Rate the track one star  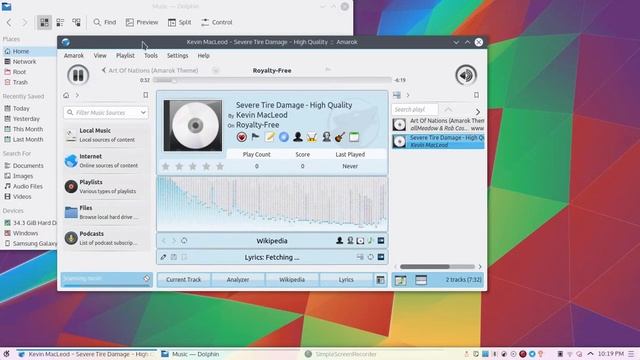tap(166, 166)
